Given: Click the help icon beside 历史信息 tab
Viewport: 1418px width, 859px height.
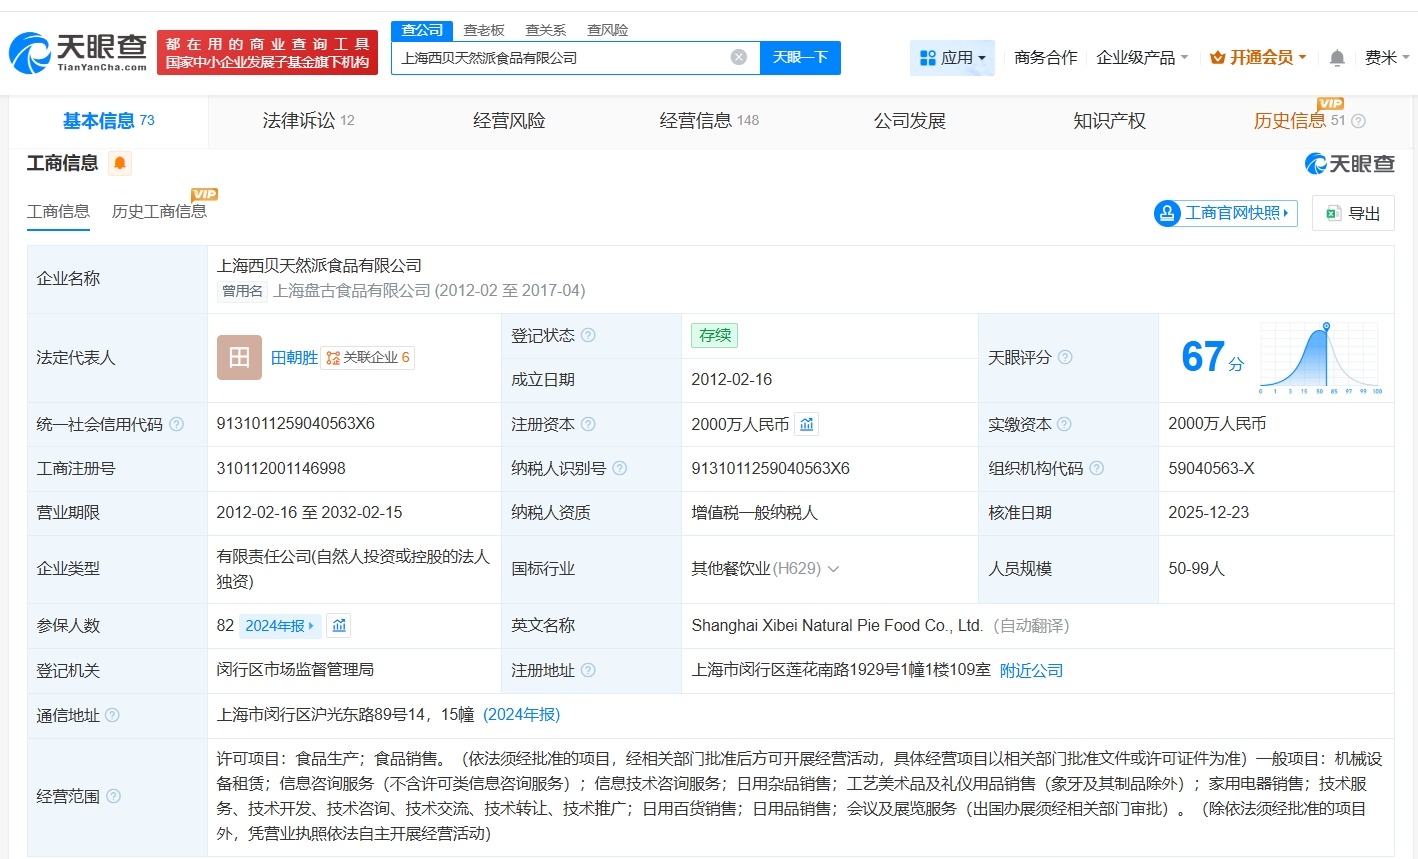Looking at the screenshot, I should (x=1358, y=121).
